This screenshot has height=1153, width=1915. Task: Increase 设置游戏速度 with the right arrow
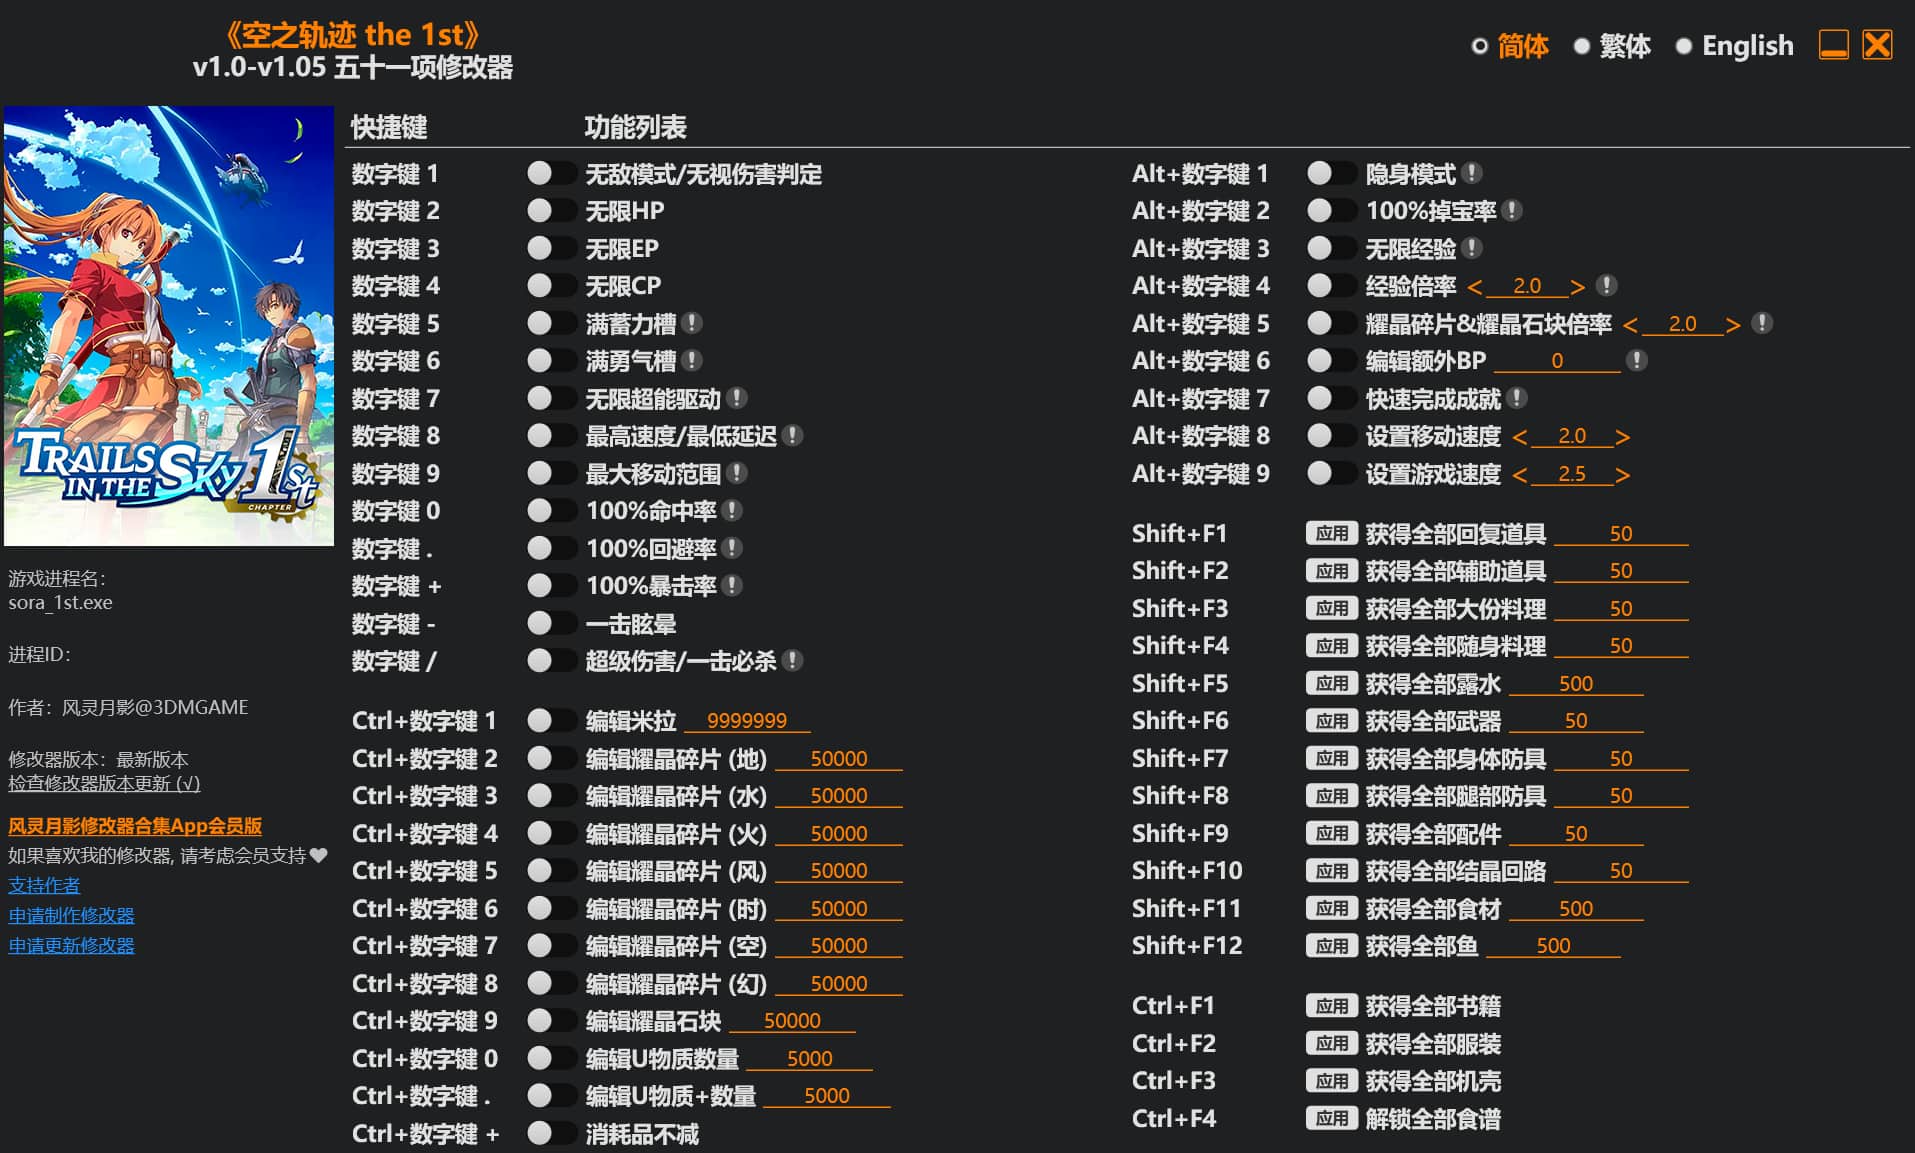coord(1622,475)
